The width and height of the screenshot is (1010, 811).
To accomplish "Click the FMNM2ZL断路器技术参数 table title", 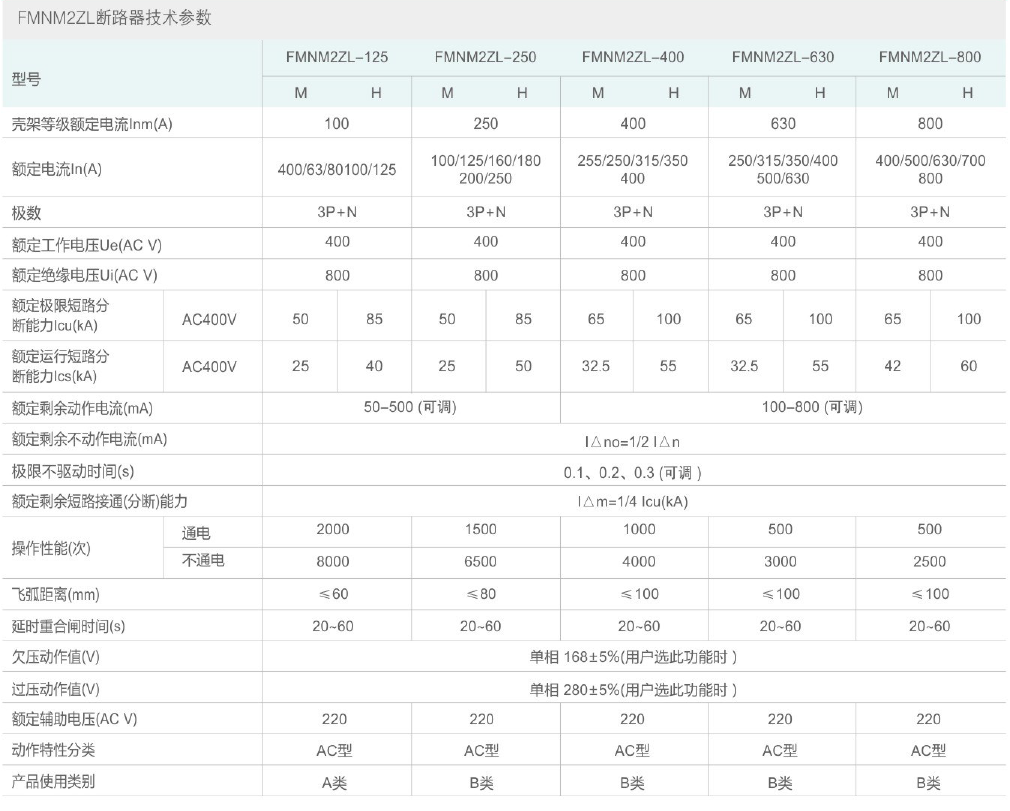I will pyautogui.click(x=112, y=19).
